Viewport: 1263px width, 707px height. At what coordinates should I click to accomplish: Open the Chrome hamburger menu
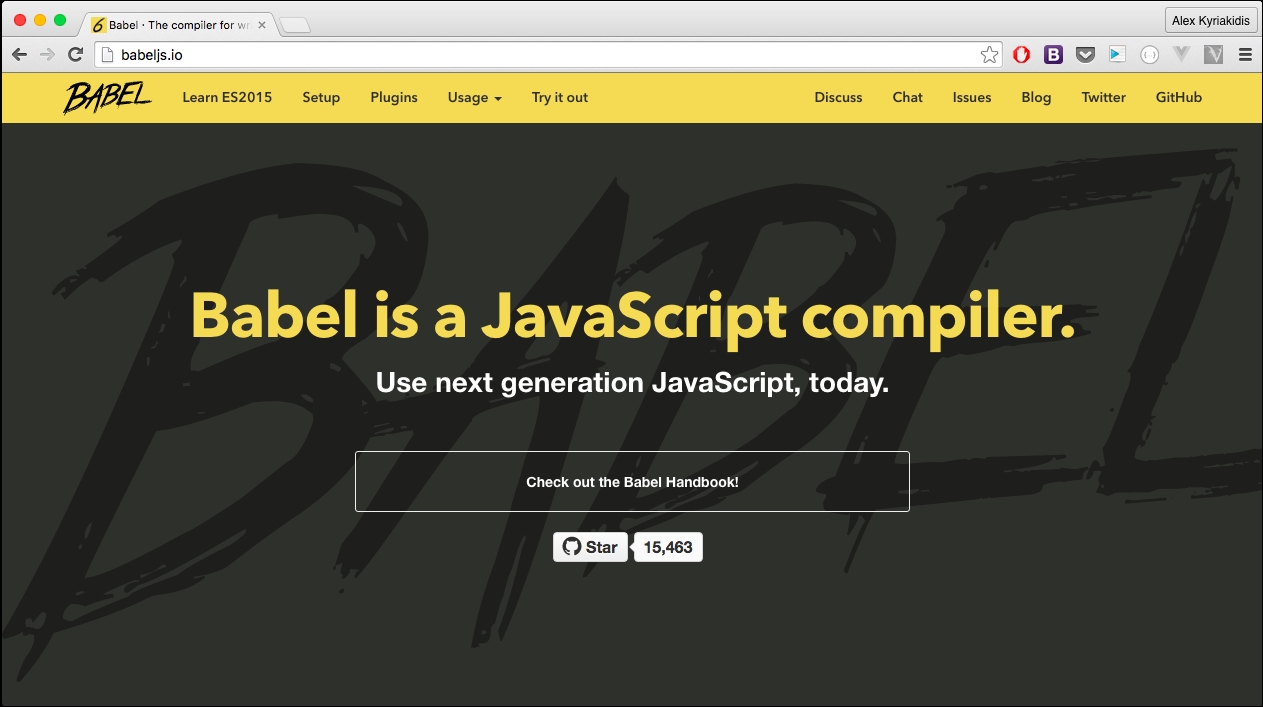click(x=1245, y=55)
